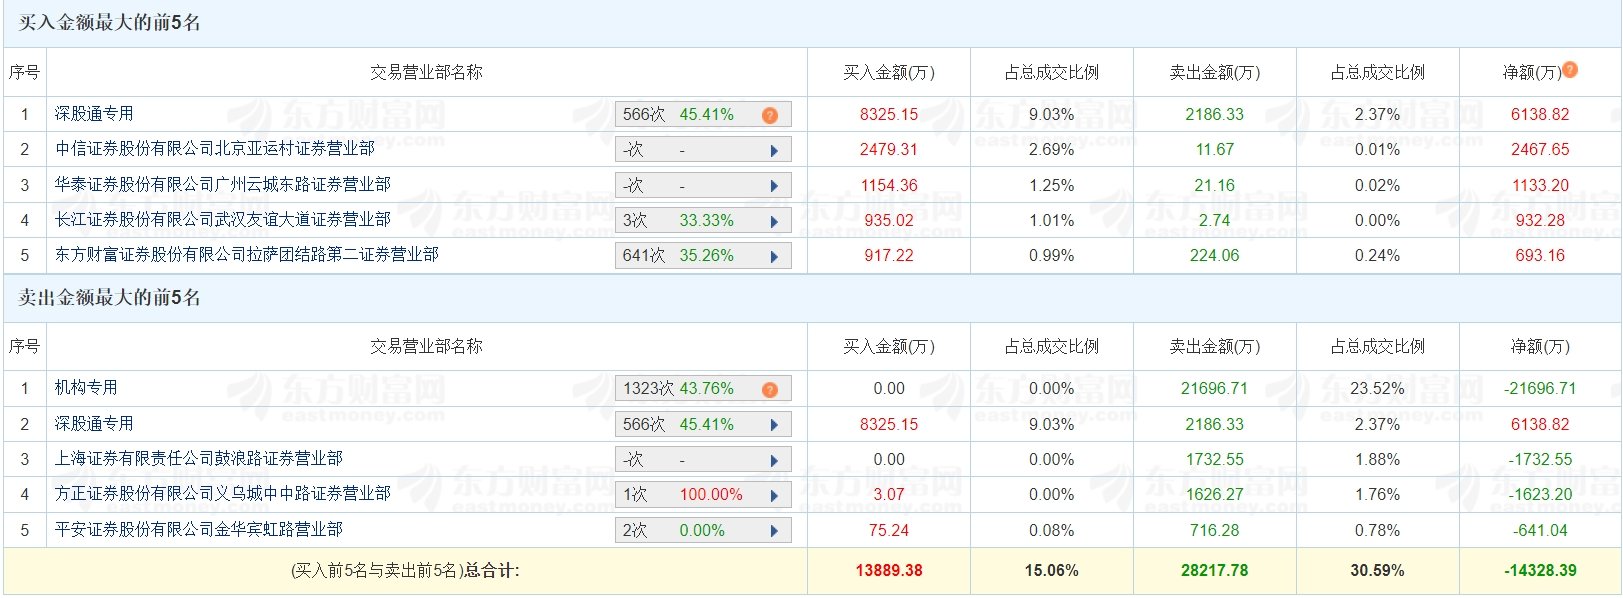The image size is (1623, 598).
Task: Select total buy amount 13889.38
Action: click(x=889, y=571)
